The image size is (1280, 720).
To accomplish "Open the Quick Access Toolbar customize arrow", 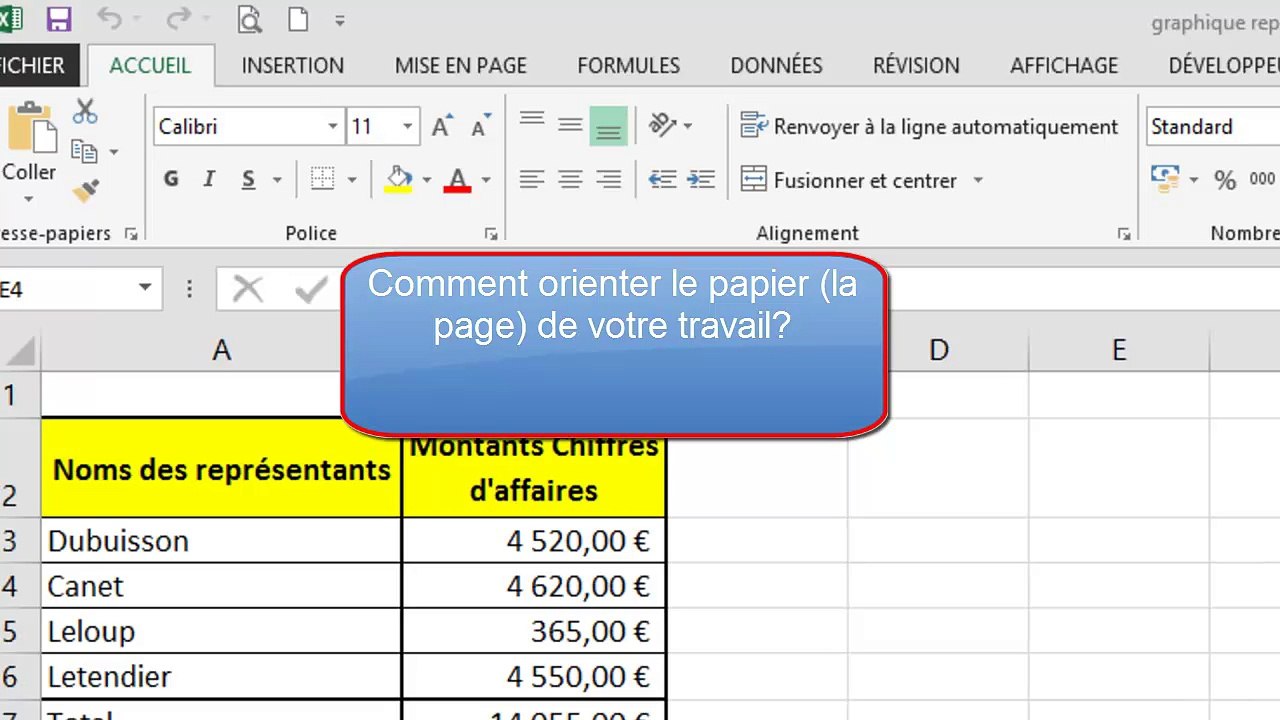I will point(340,20).
